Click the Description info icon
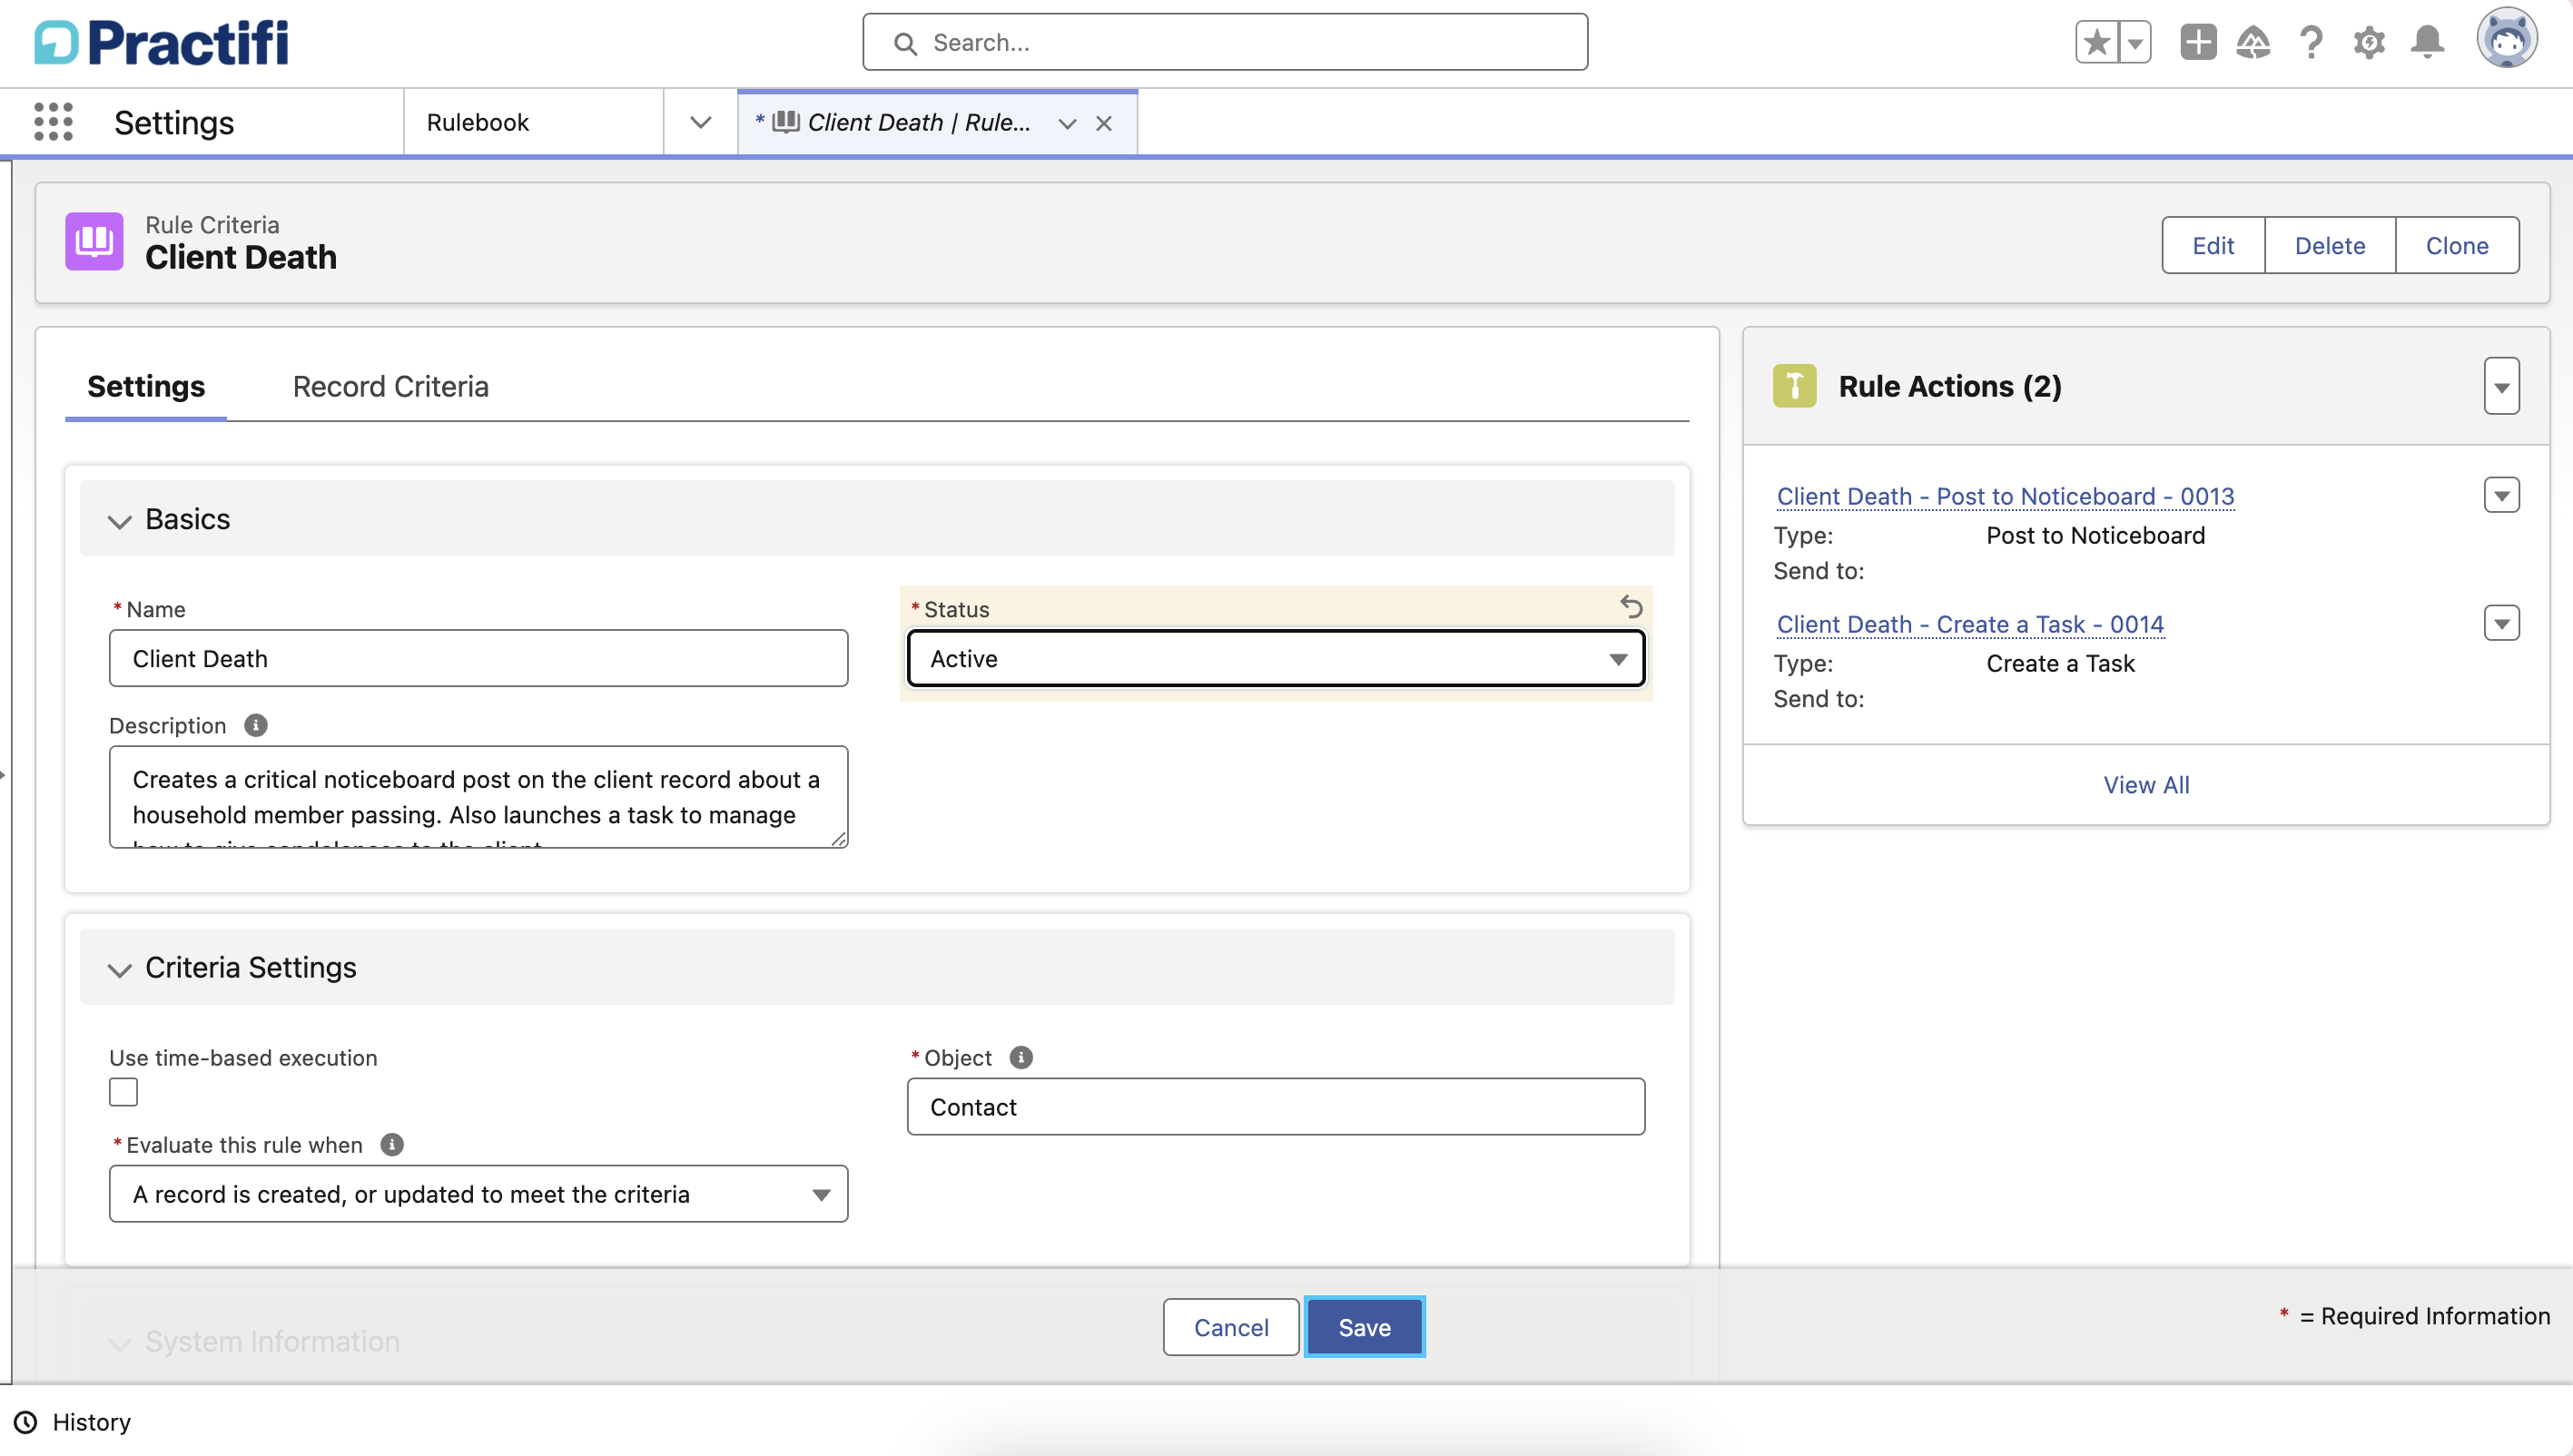Viewport: 2573px width, 1456px height. tap(256, 725)
